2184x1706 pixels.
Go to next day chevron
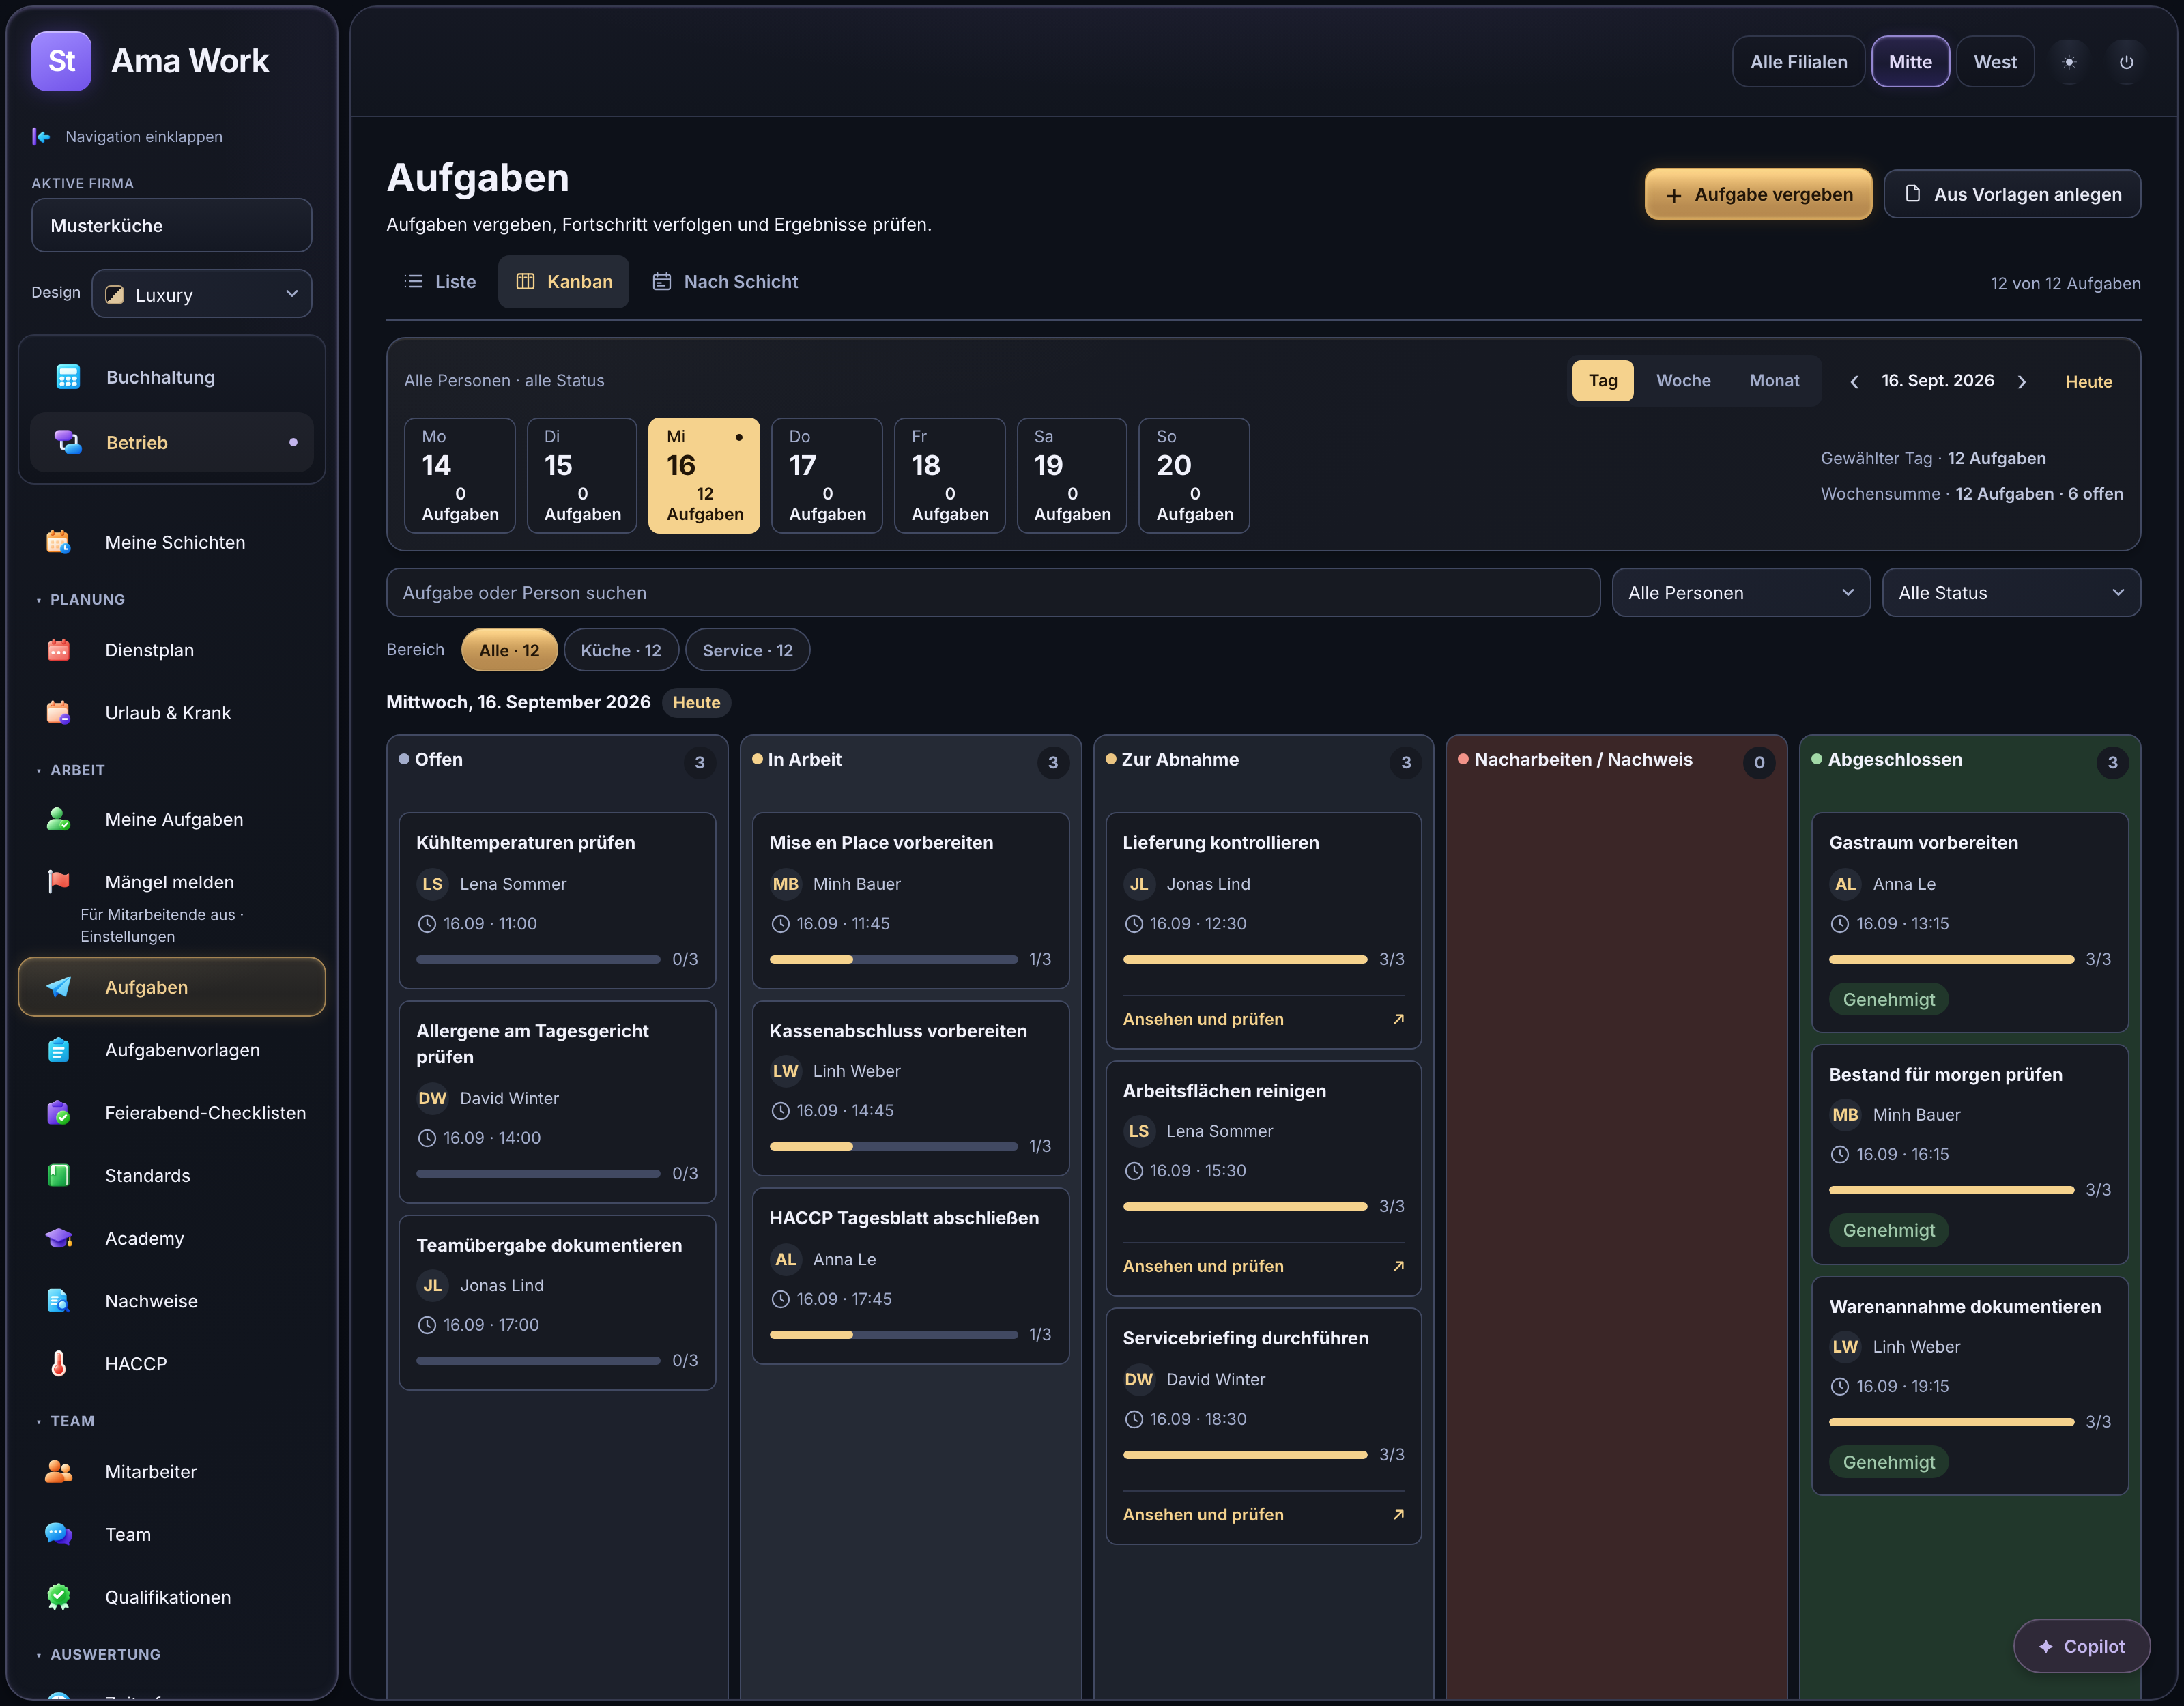point(2021,382)
